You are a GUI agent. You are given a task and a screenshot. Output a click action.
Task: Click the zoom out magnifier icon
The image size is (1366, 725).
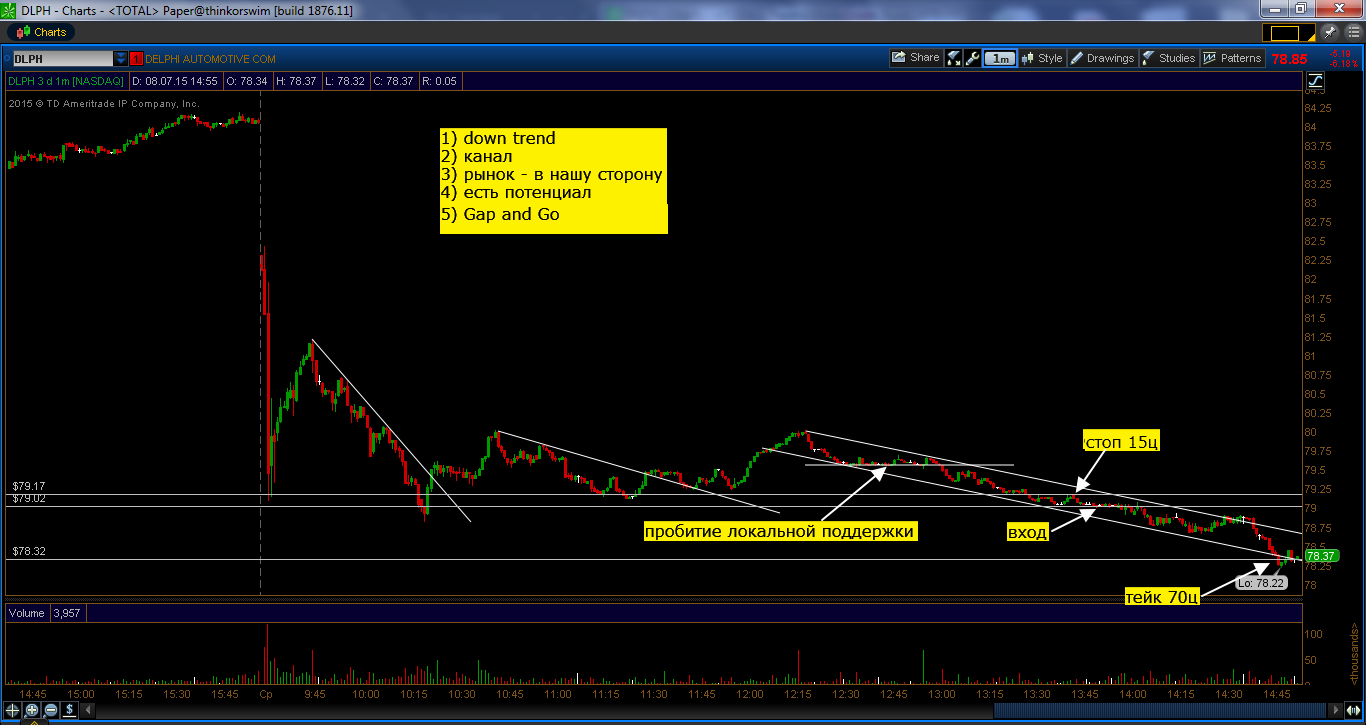pos(50,710)
